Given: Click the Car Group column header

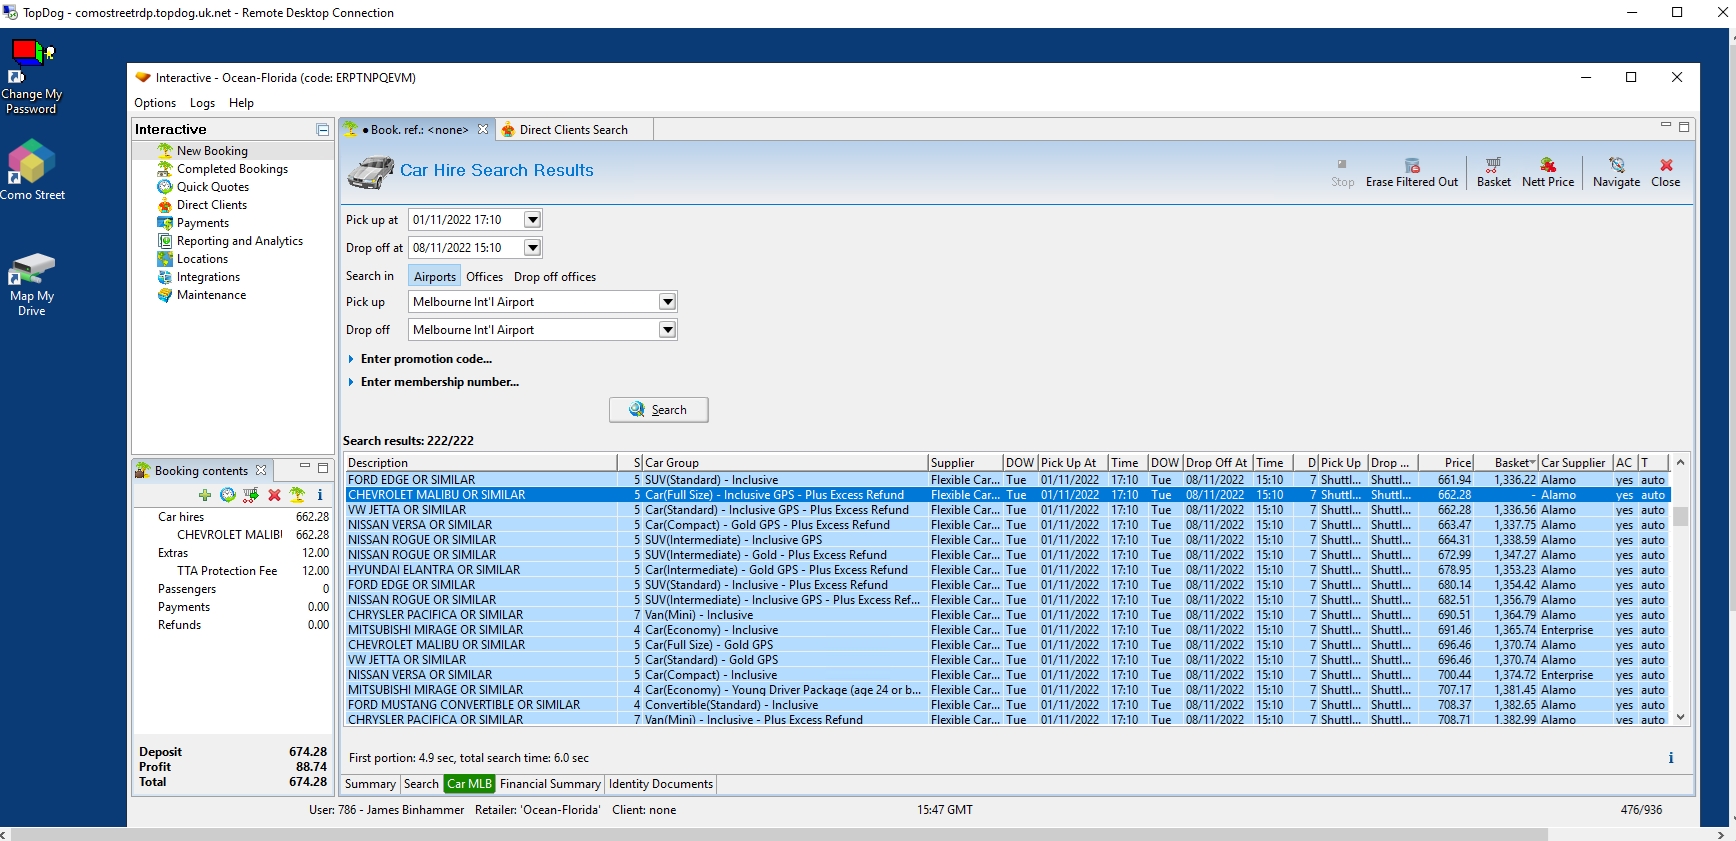Looking at the screenshot, I should pyautogui.click(x=785, y=463).
